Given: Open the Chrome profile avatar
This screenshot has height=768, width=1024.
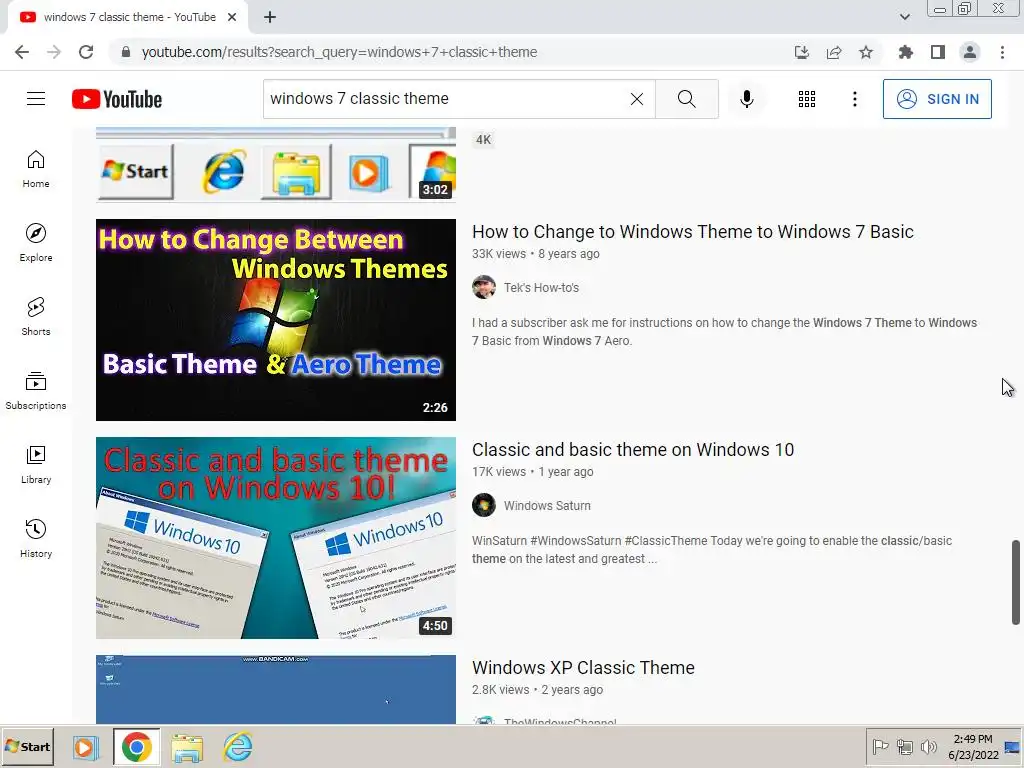Looking at the screenshot, I should click(x=970, y=52).
